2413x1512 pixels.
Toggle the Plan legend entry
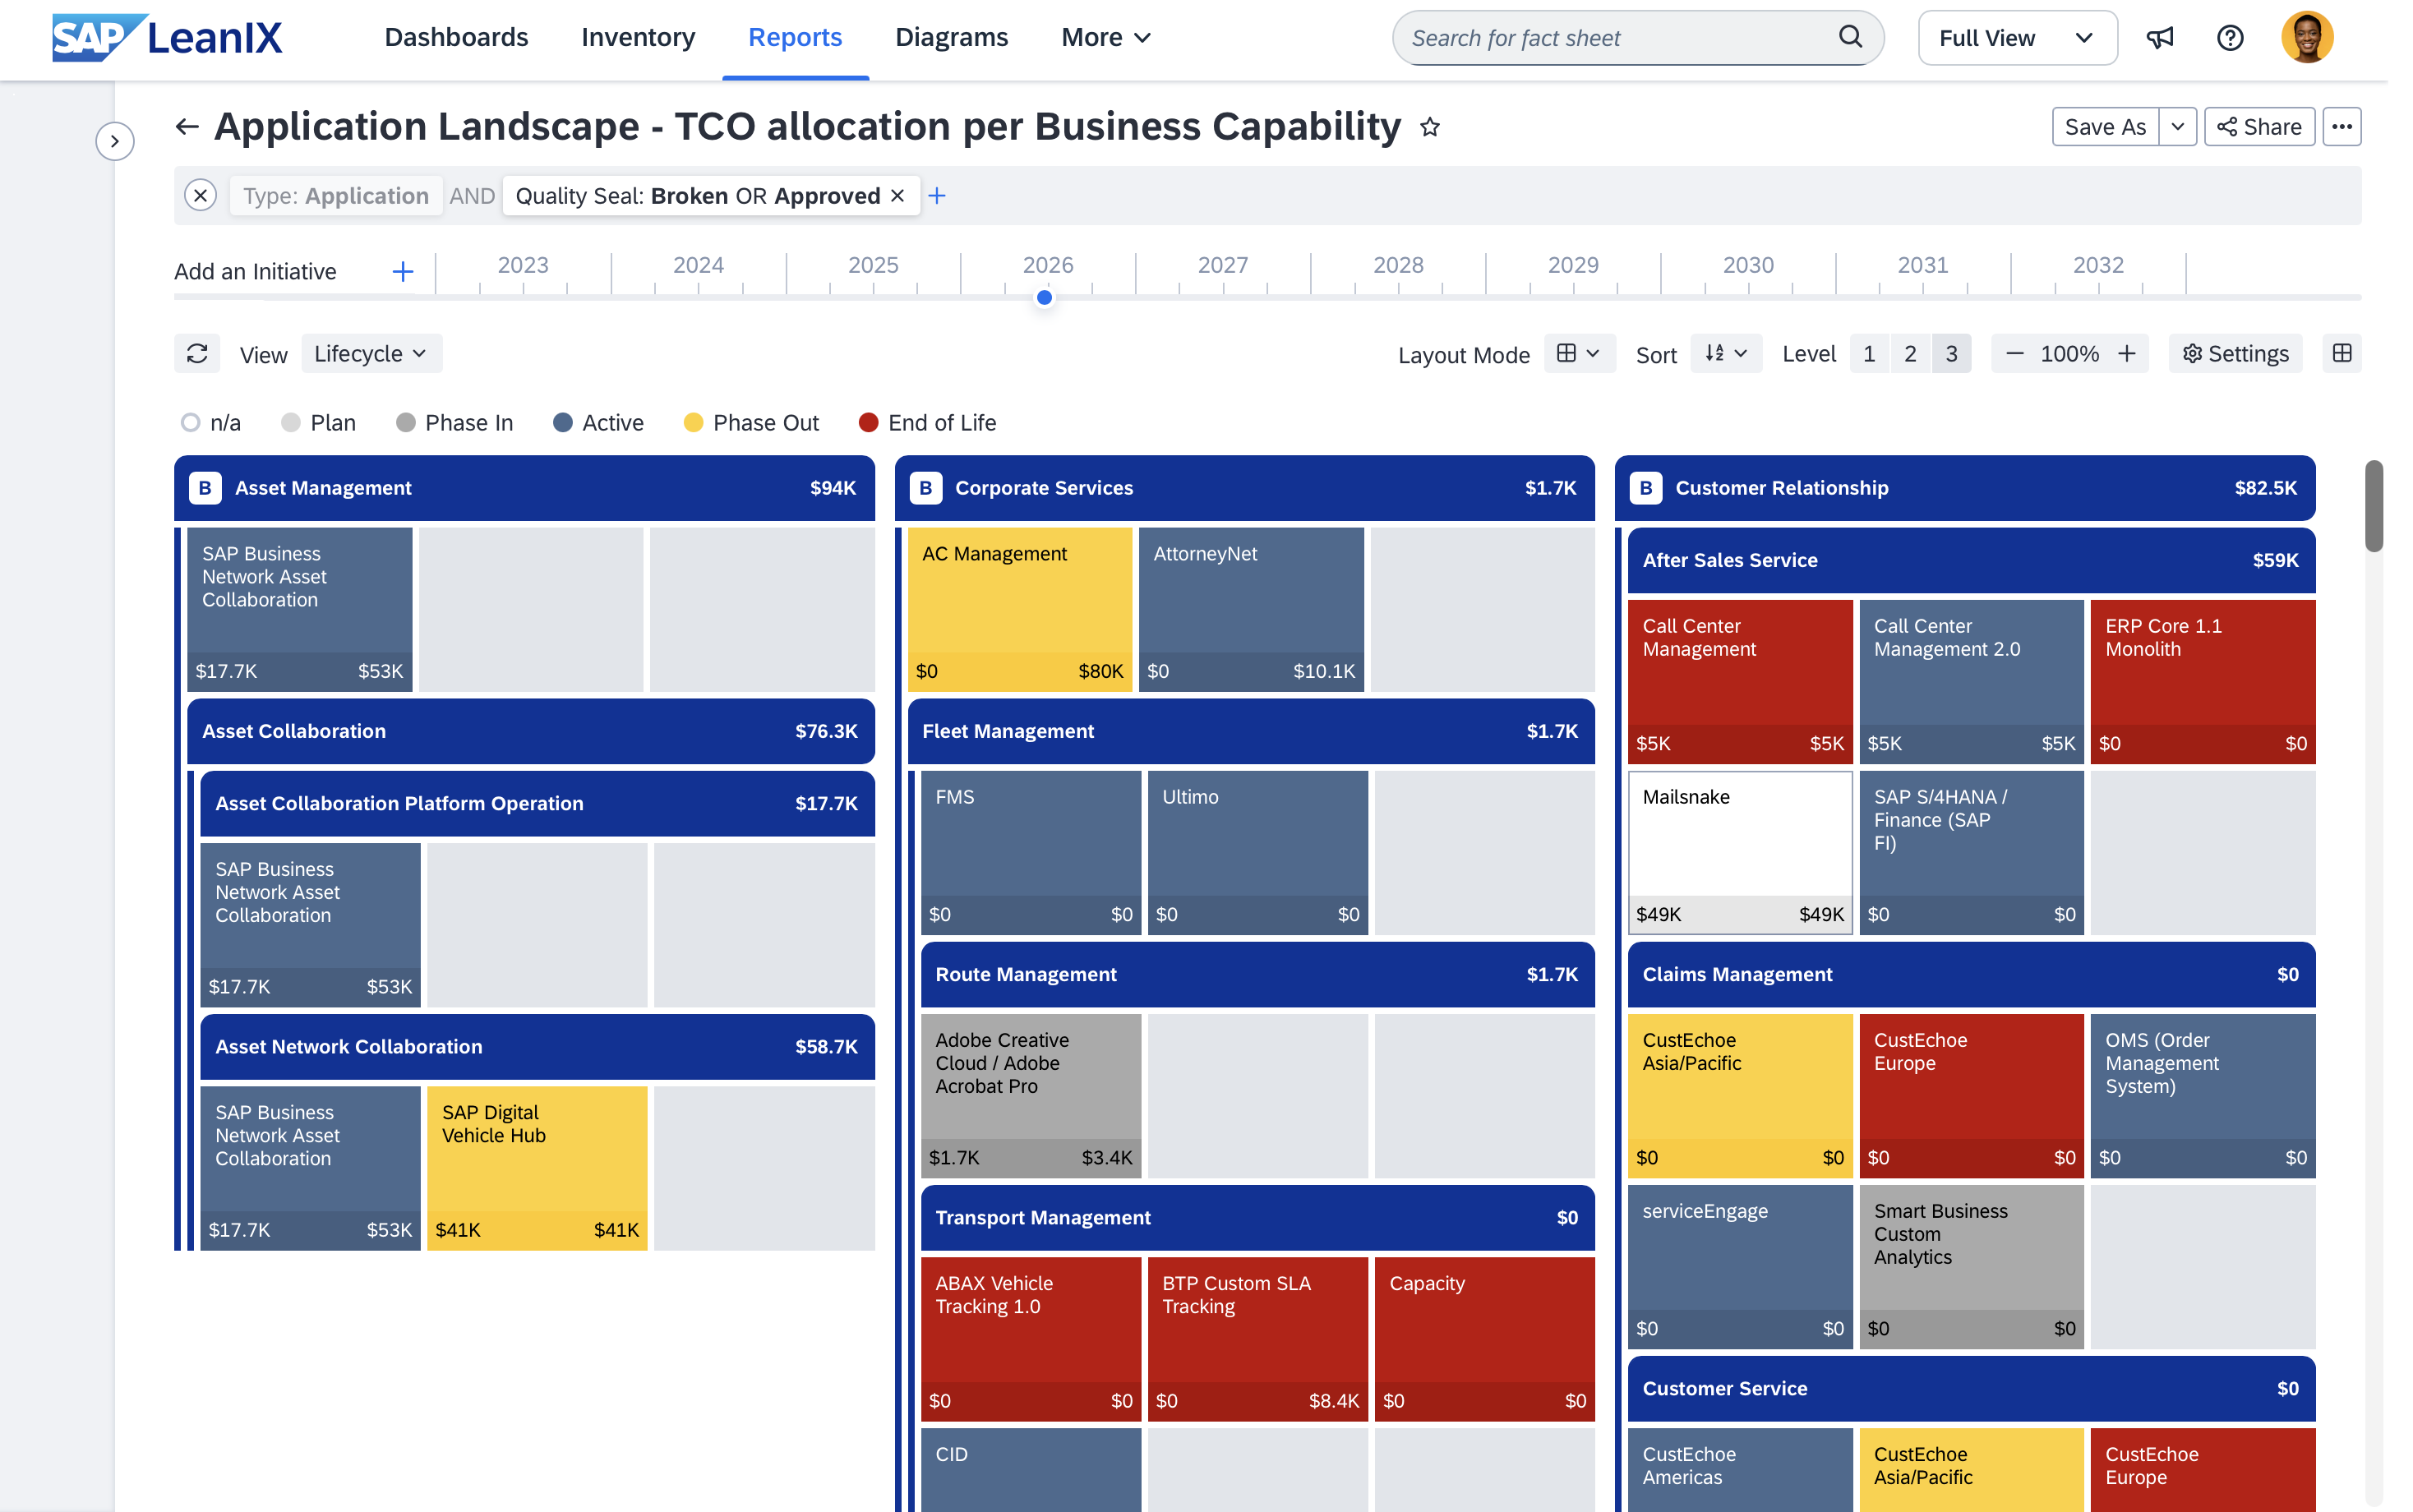319,423
